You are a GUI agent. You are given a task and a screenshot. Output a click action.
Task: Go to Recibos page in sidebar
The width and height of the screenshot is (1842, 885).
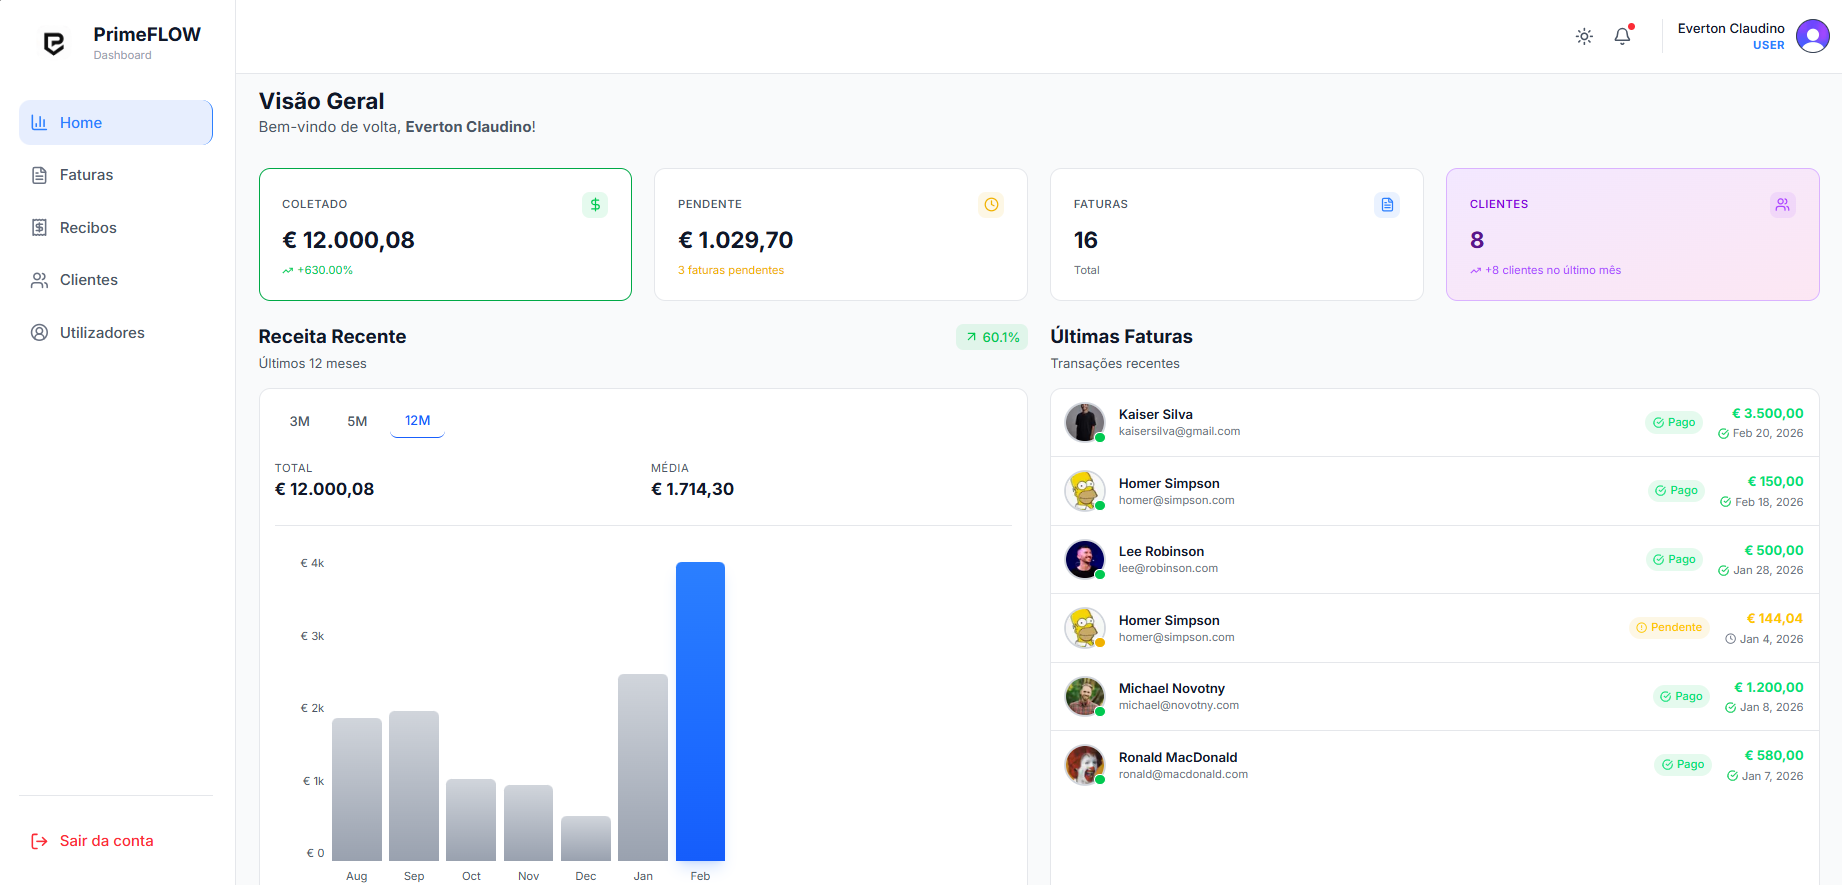click(x=88, y=228)
